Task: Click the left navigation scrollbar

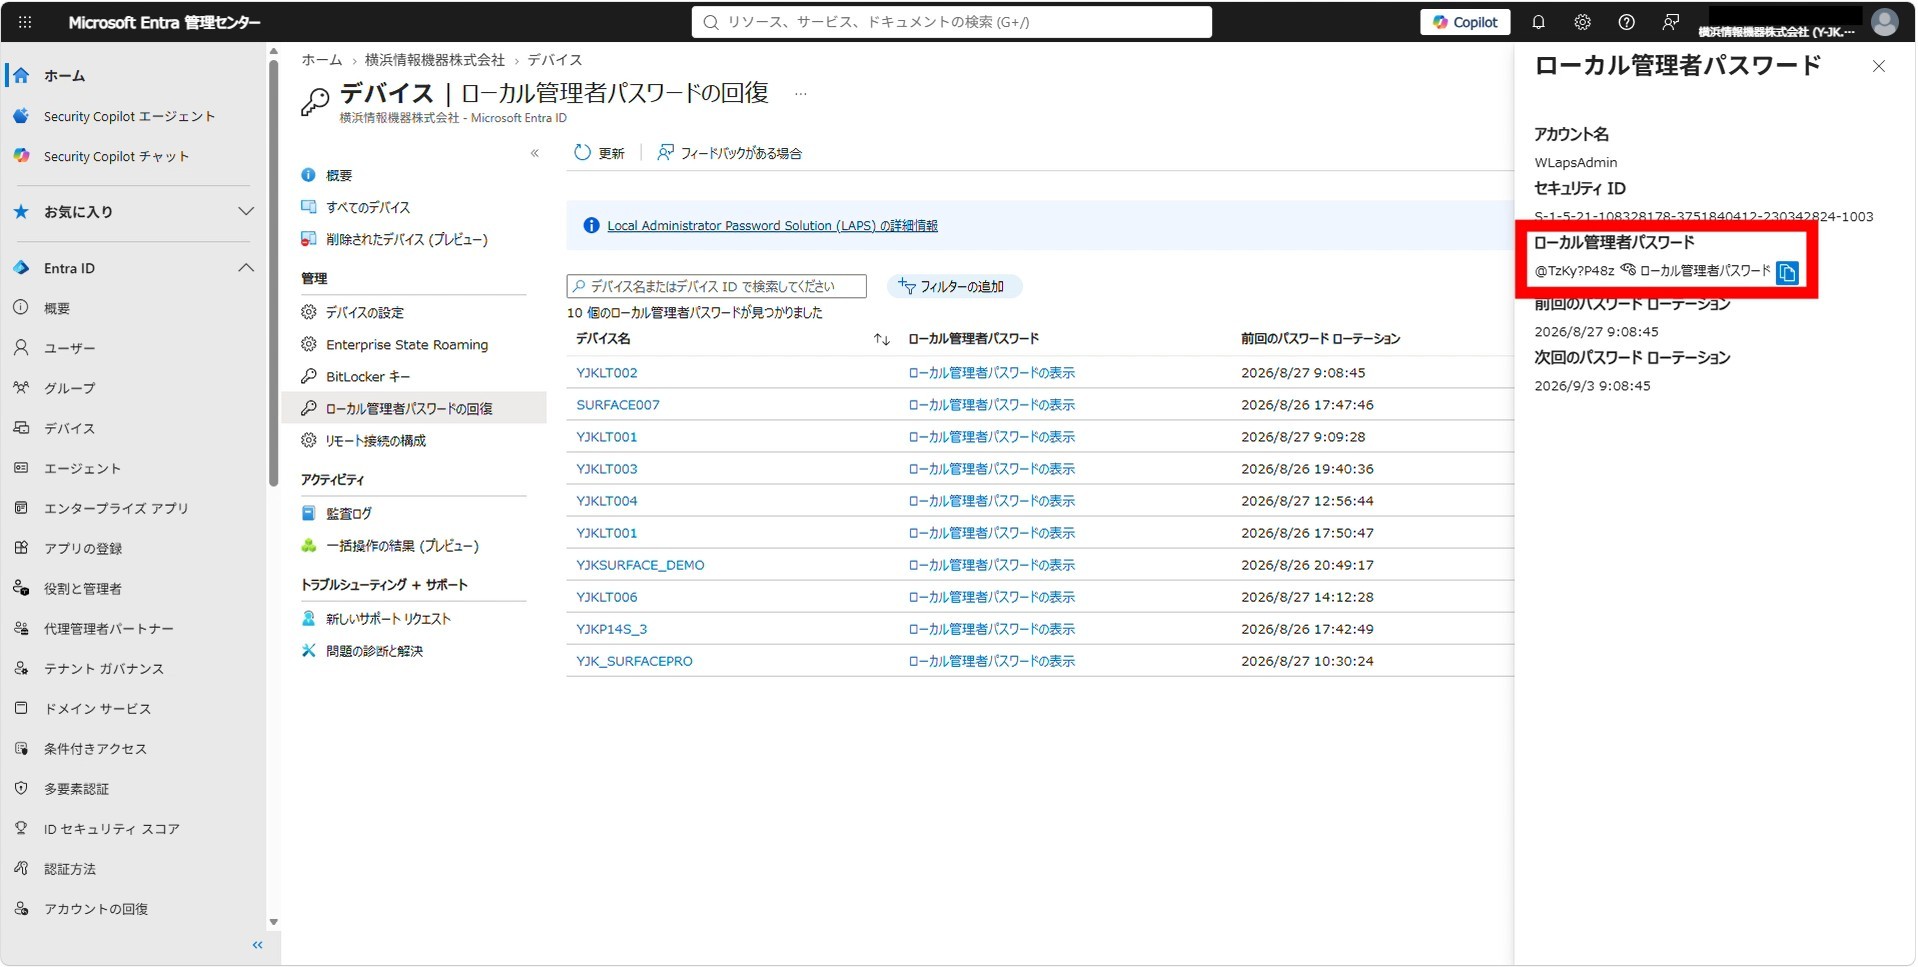Action: 273,273
